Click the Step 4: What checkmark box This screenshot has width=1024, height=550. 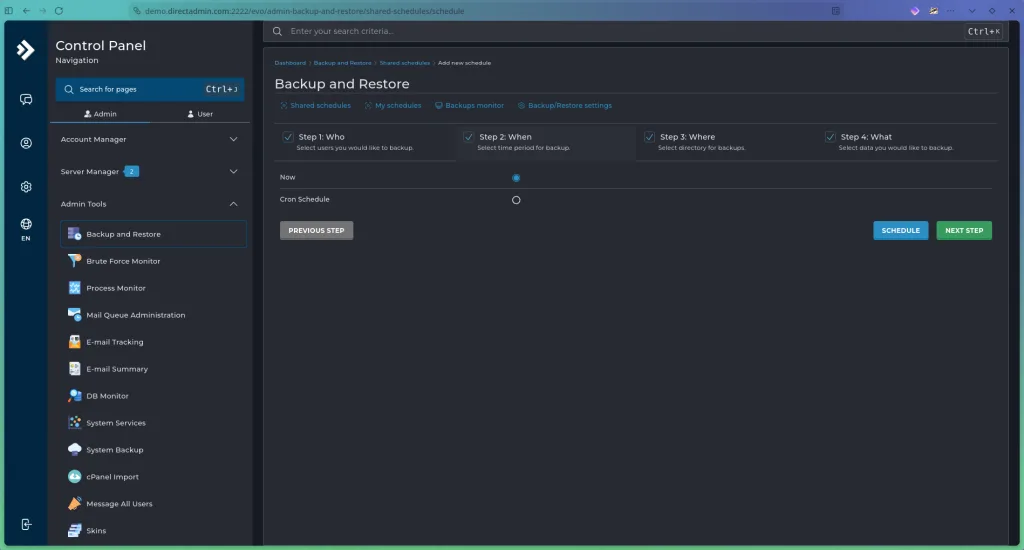point(830,137)
